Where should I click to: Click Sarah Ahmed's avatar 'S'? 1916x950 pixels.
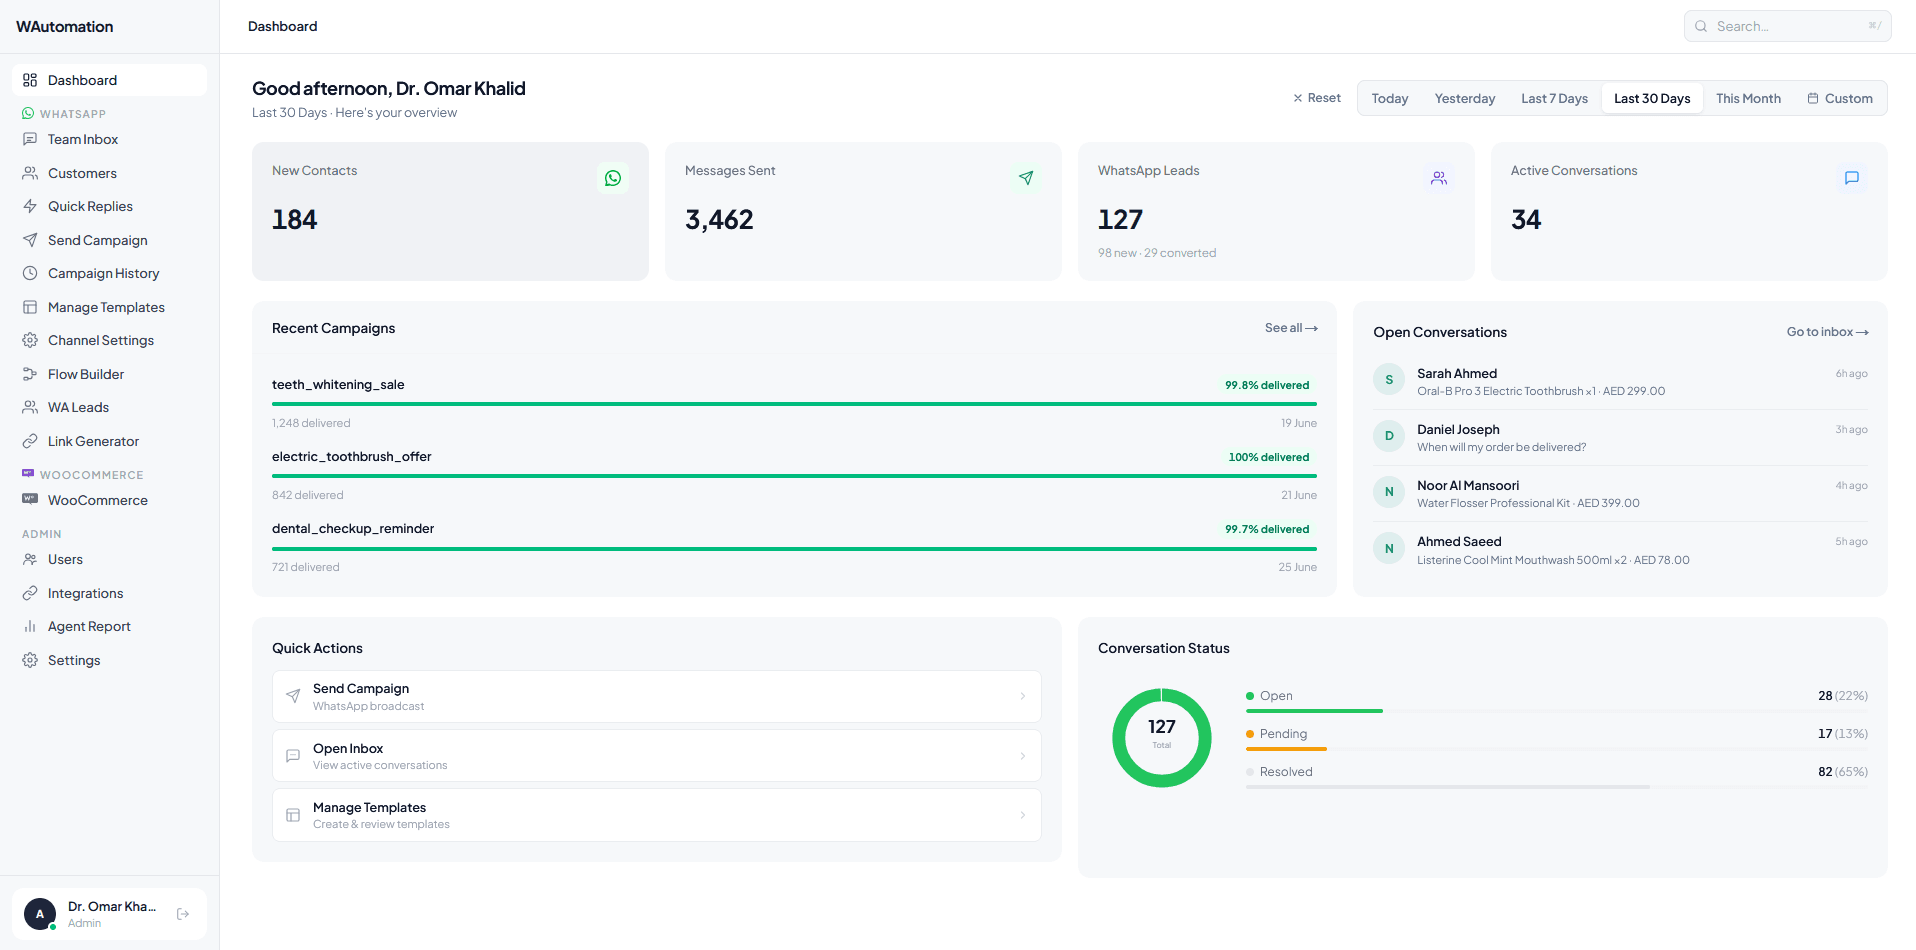point(1389,380)
